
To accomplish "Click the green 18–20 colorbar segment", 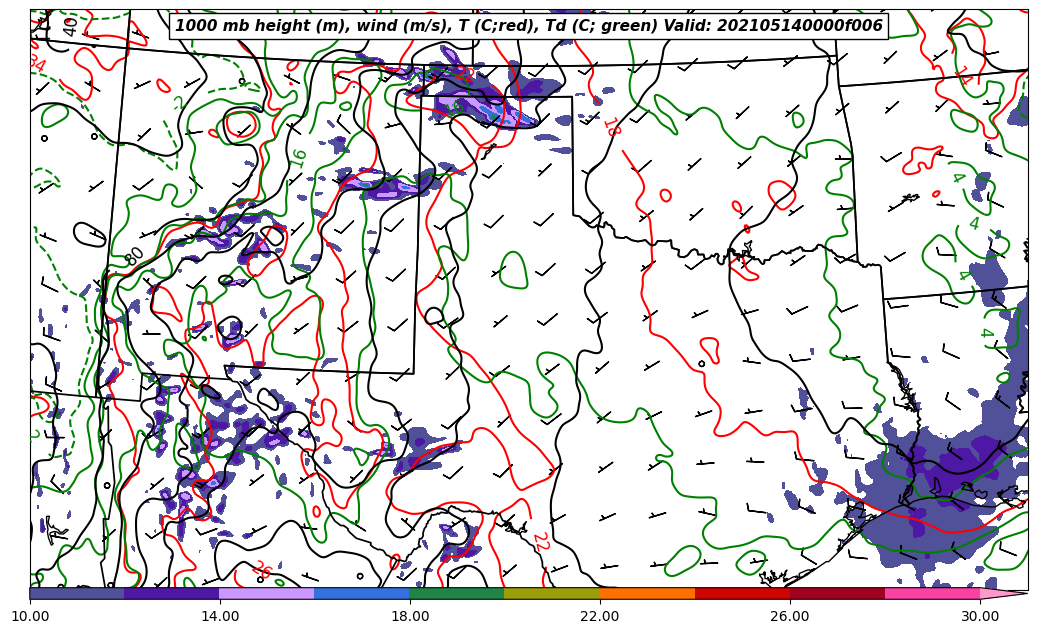I will click(457, 593).
